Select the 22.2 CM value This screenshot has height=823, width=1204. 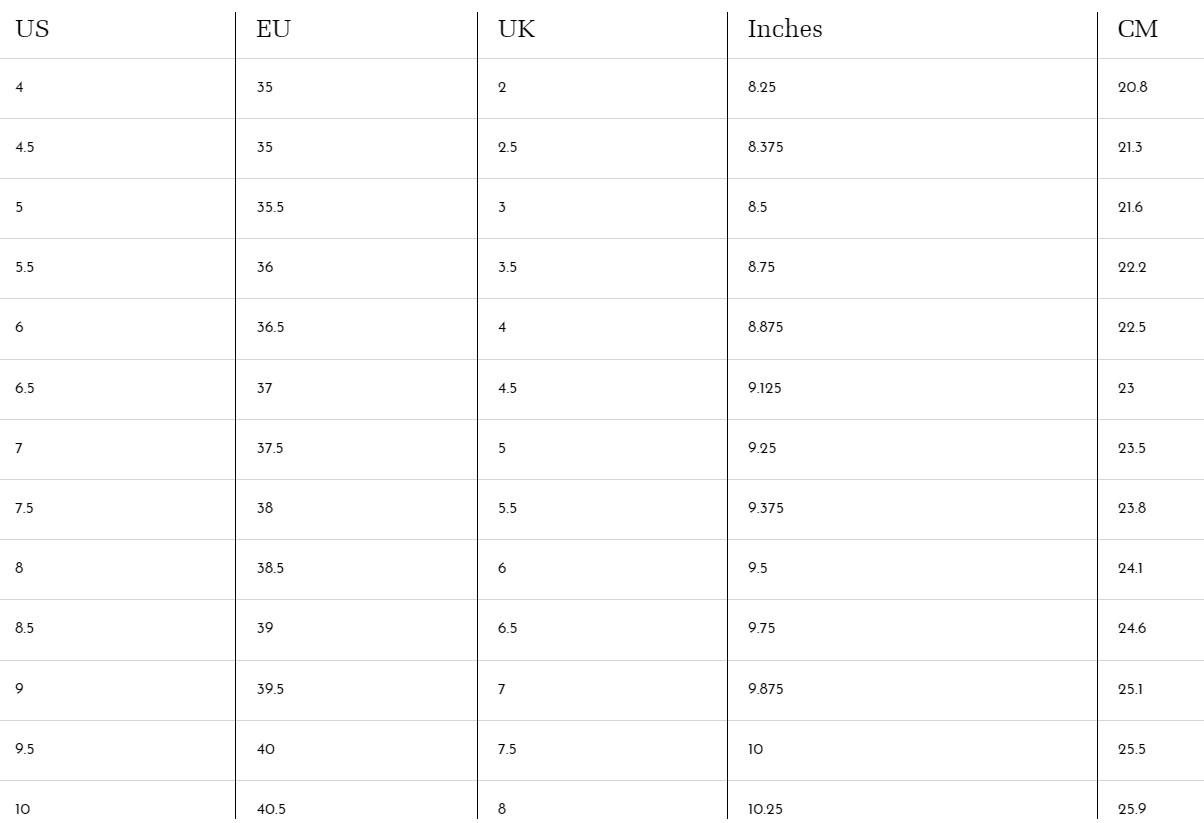coord(1132,268)
